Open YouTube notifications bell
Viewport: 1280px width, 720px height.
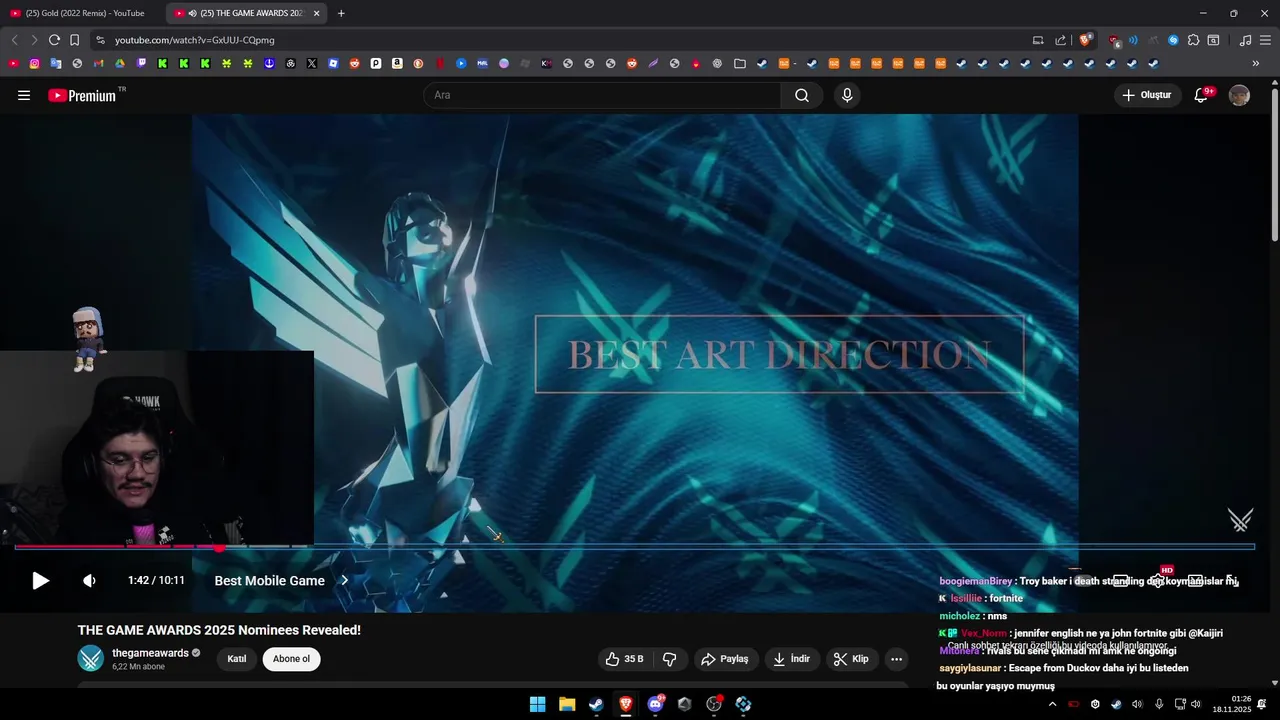(1202, 95)
